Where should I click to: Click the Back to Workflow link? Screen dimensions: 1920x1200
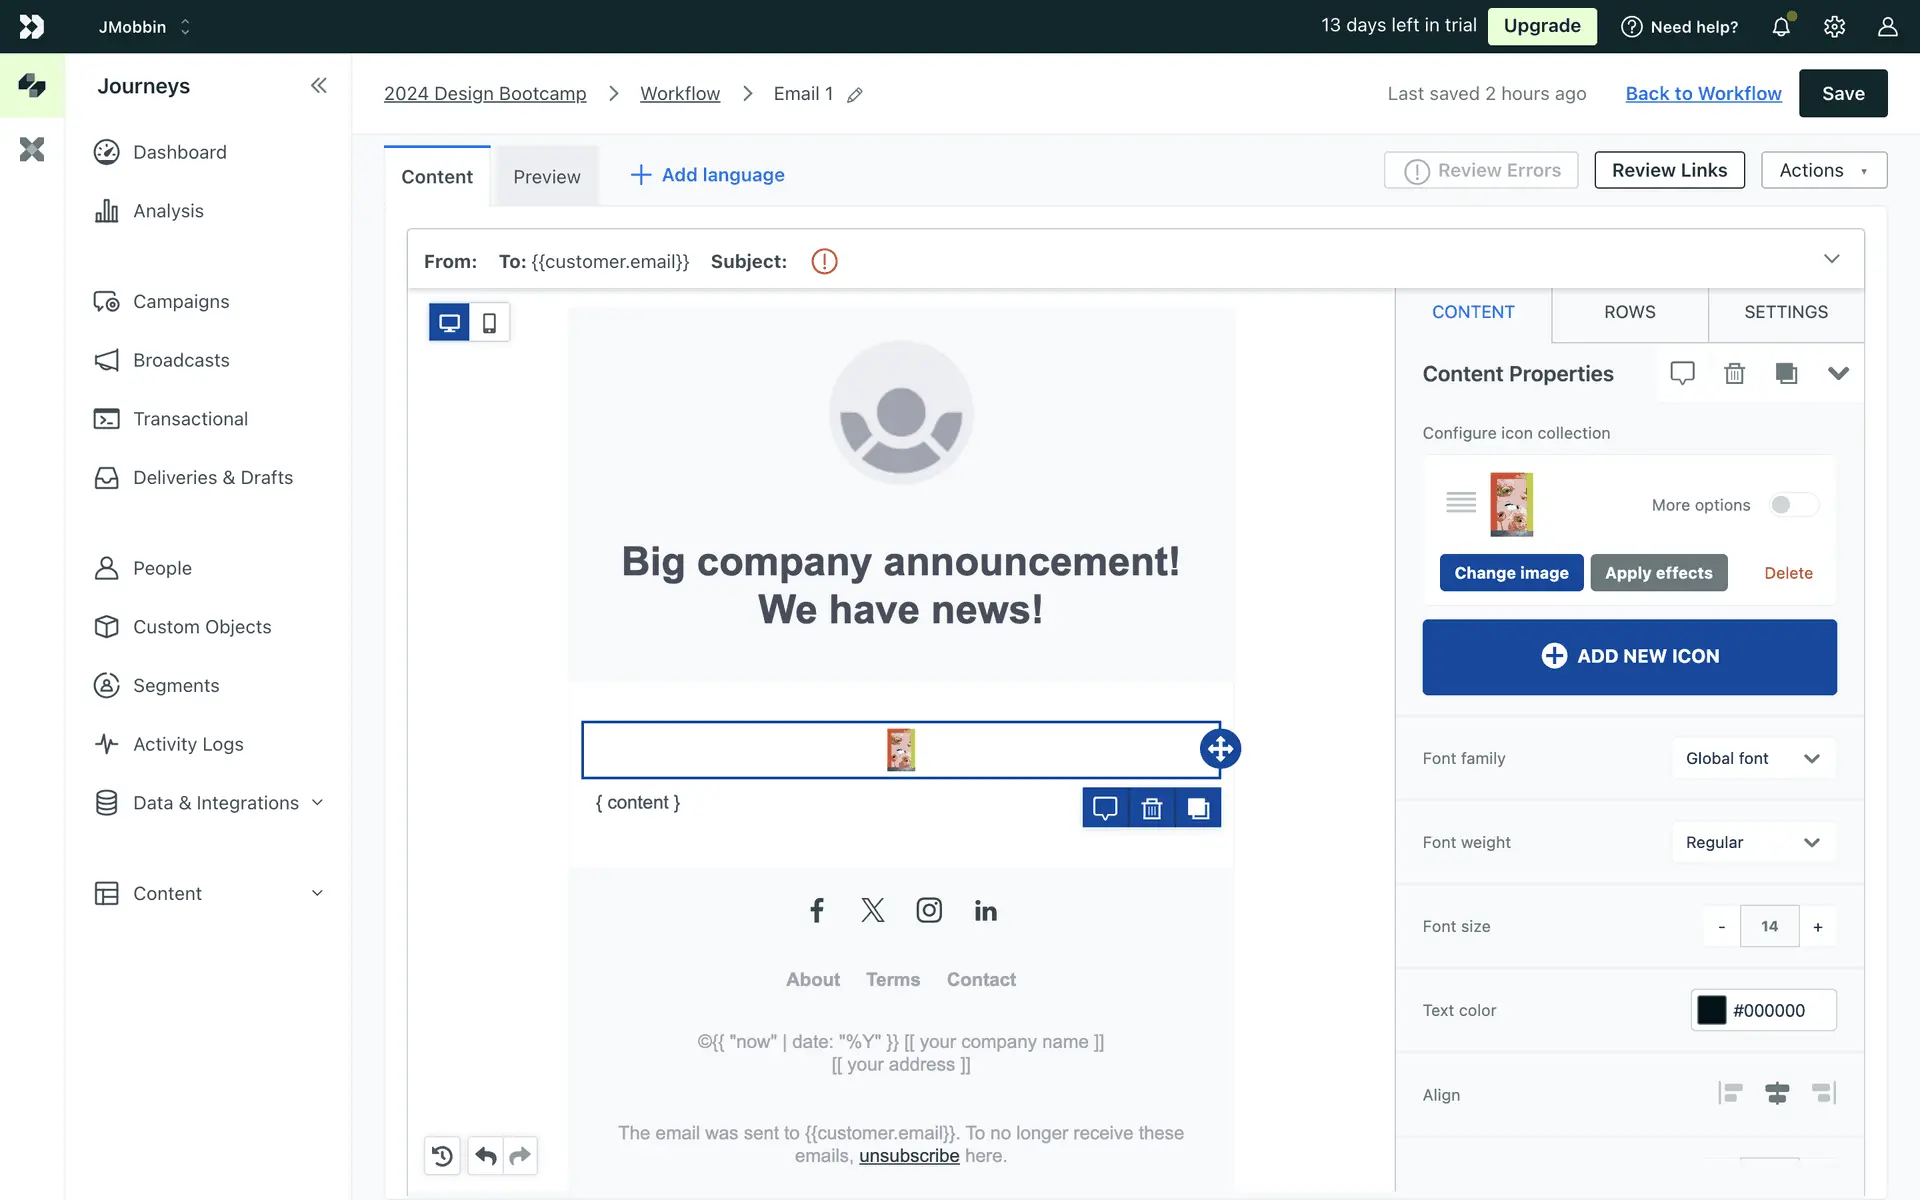(x=1703, y=94)
